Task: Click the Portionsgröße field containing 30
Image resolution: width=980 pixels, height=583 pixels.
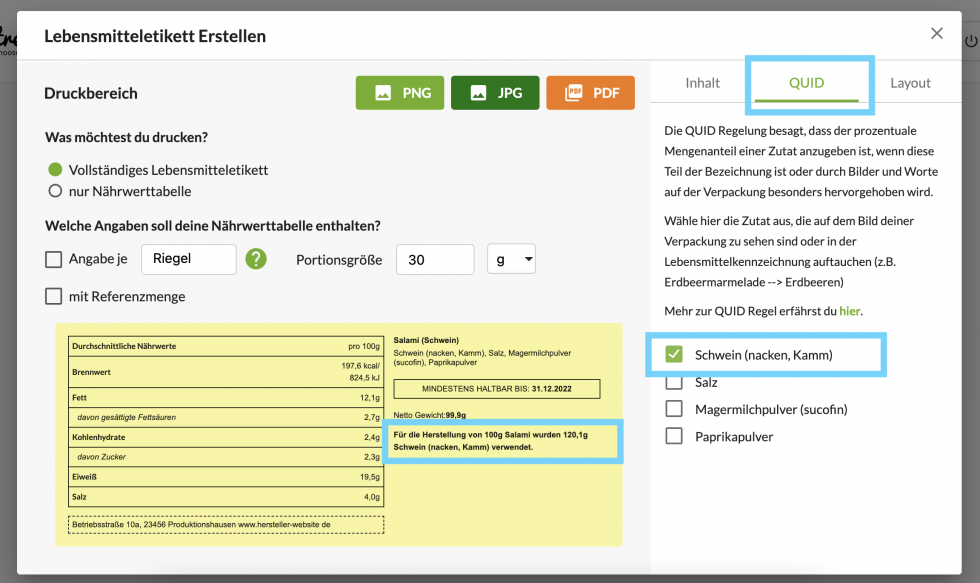Action: click(435, 259)
